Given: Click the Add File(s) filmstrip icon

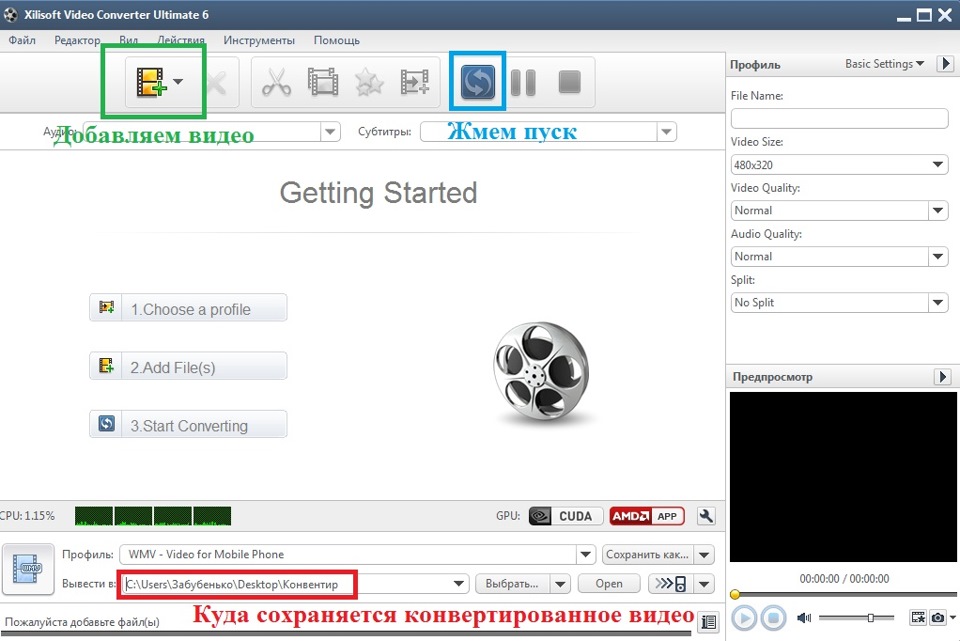Looking at the screenshot, I should pyautogui.click(x=151, y=82).
